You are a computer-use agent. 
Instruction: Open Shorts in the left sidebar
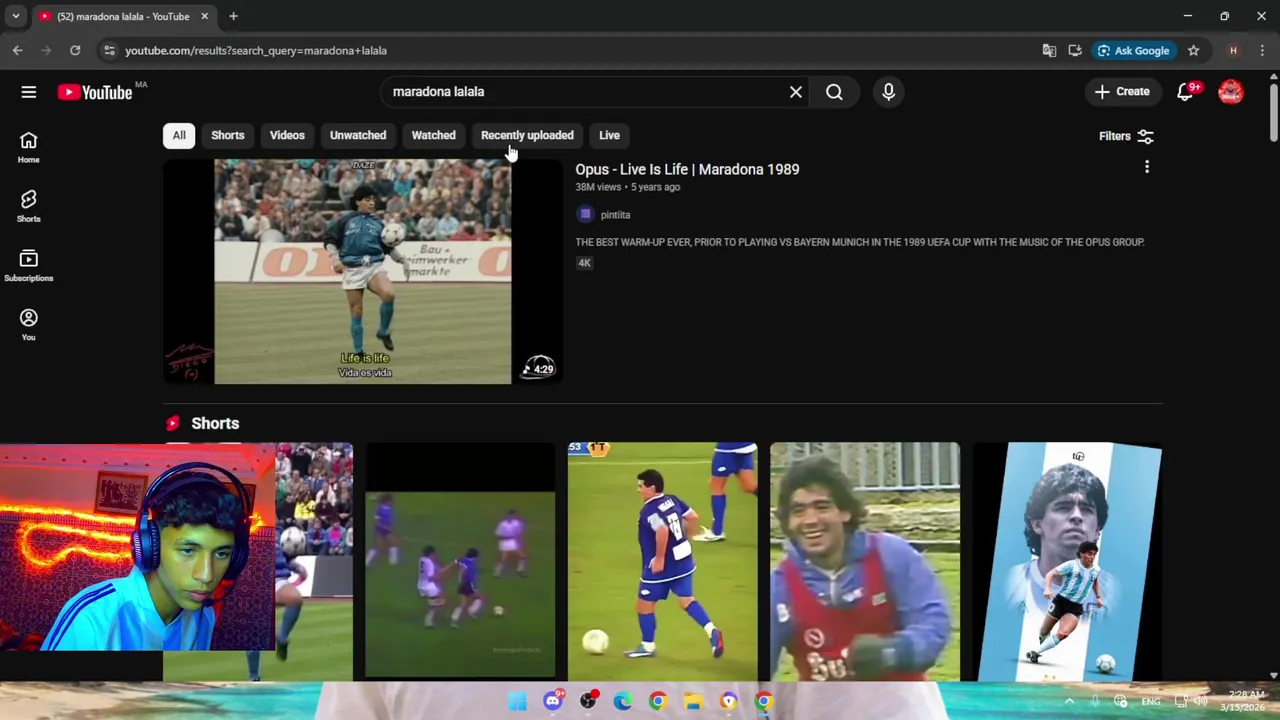click(x=28, y=206)
